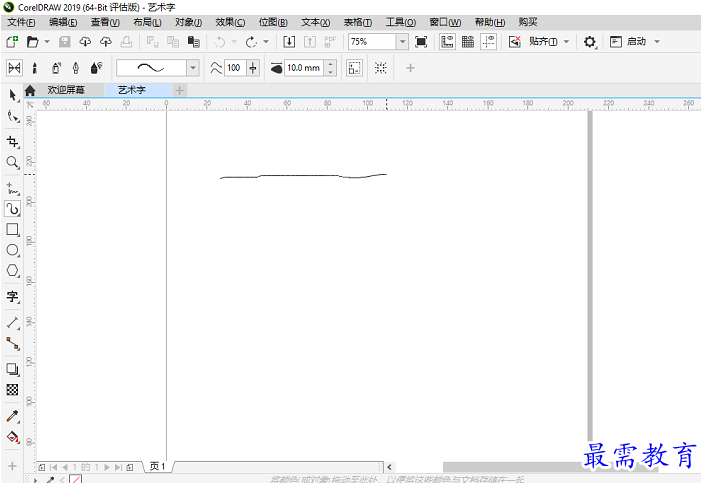
Task: Click the scroll-left arrow of page navigator
Action: tap(389, 467)
